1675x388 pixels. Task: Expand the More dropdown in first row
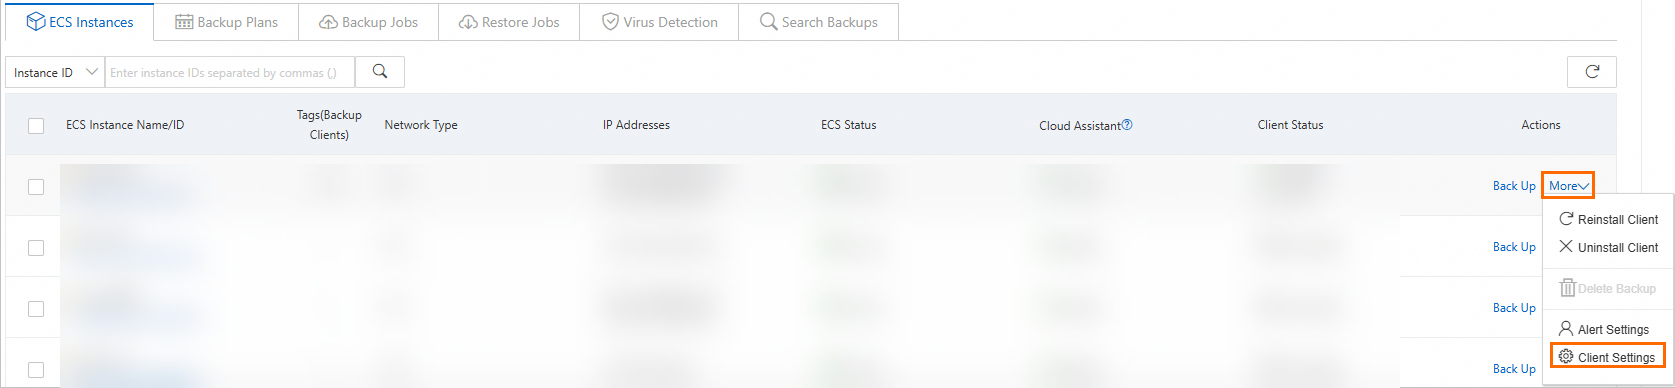point(1568,186)
